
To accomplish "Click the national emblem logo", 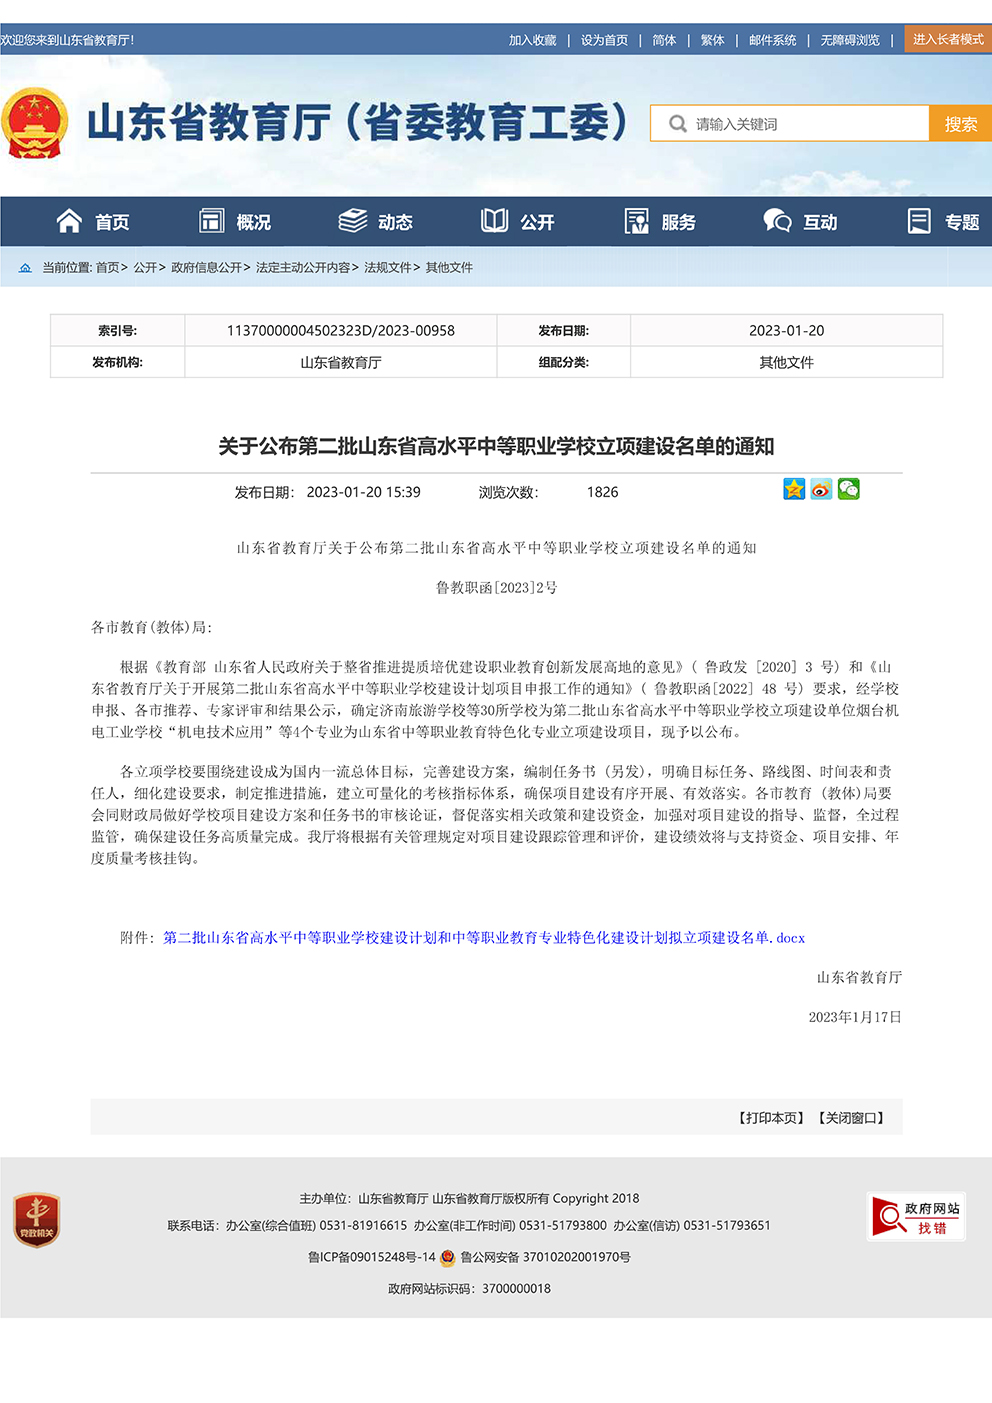I will (35, 124).
